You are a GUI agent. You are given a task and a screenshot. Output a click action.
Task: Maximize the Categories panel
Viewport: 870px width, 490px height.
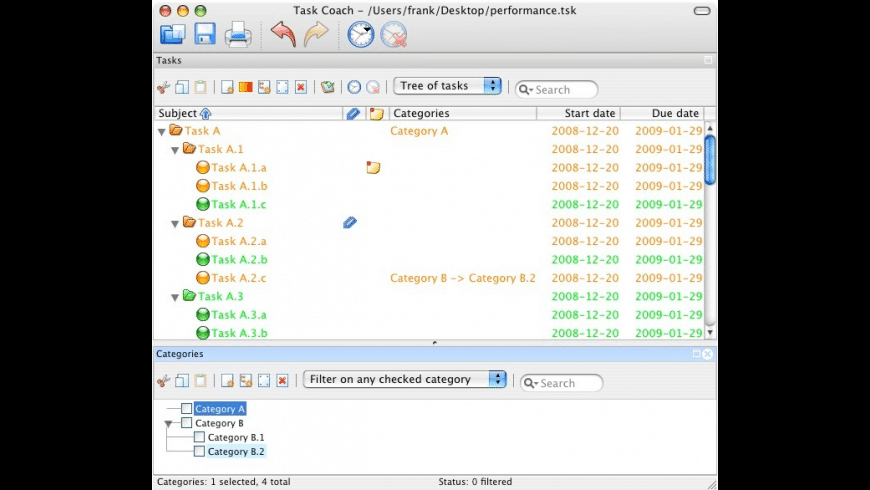pyautogui.click(x=696, y=353)
